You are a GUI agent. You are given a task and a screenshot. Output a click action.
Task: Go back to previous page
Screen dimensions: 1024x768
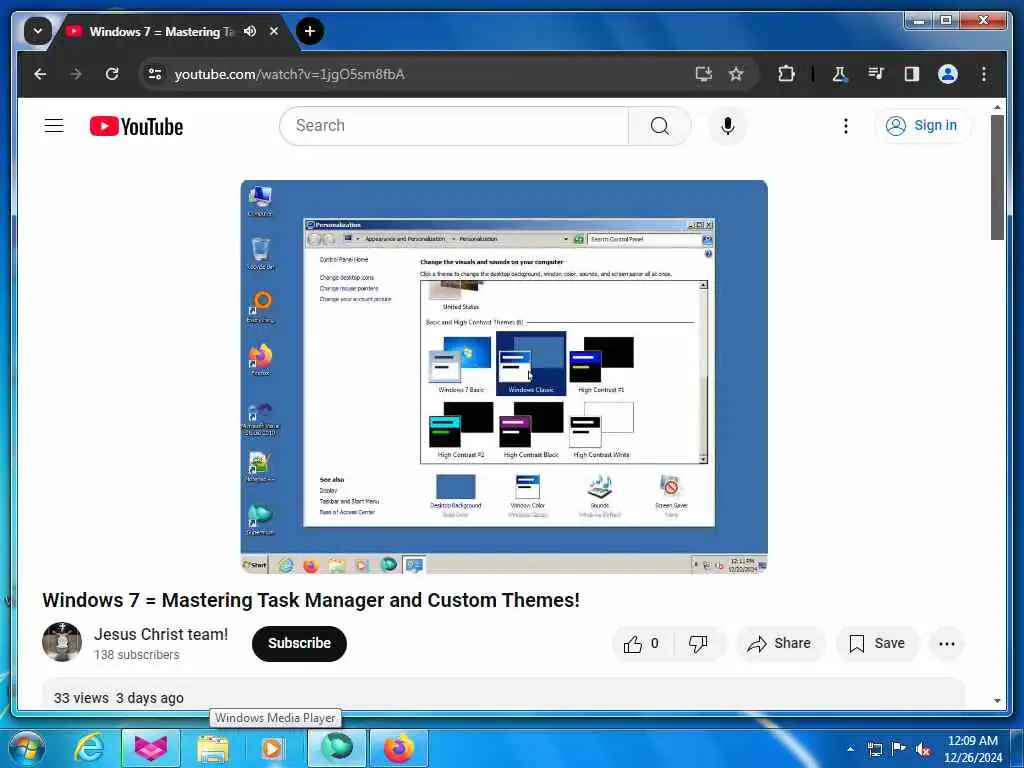pyautogui.click(x=40, y=74)
